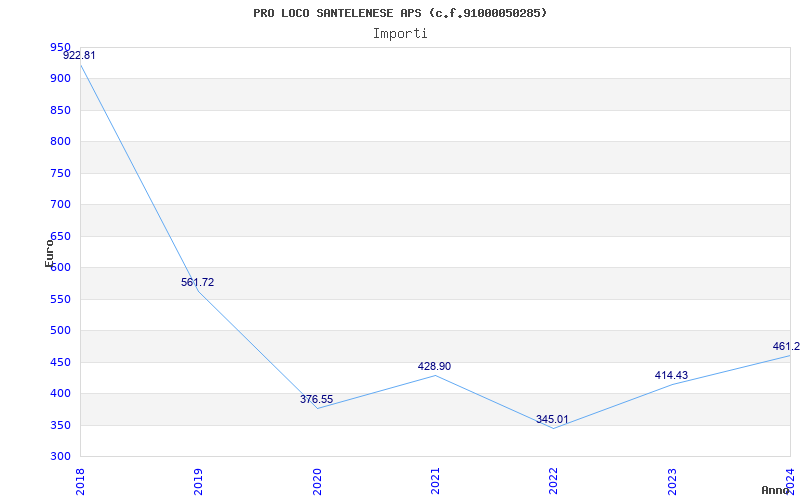Click the 2021 x-axis year label
The height and width of the screenshot is (500, 800).
(435, 481)
